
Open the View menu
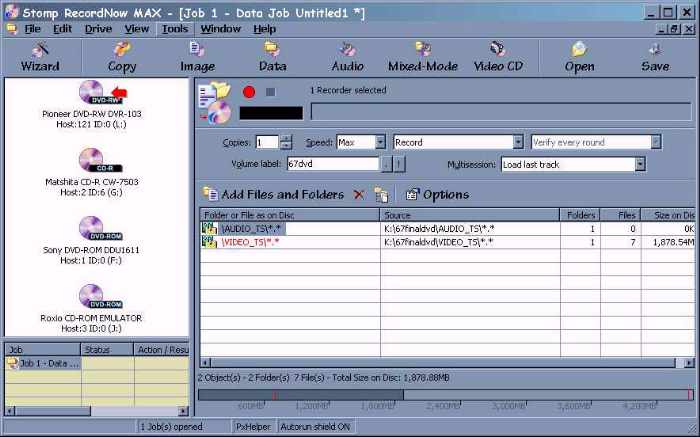pos(136,29)
